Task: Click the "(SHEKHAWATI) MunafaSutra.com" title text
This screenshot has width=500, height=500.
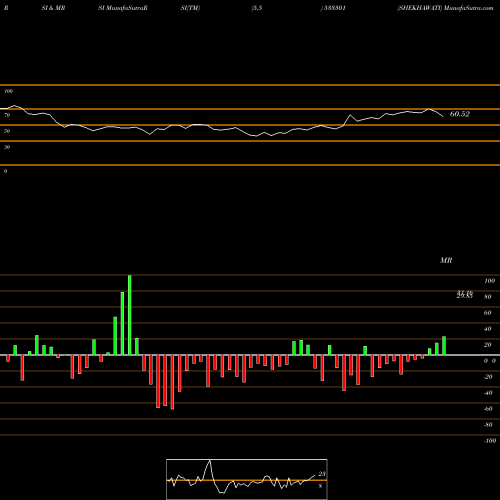Action: (x=445, y=8)
